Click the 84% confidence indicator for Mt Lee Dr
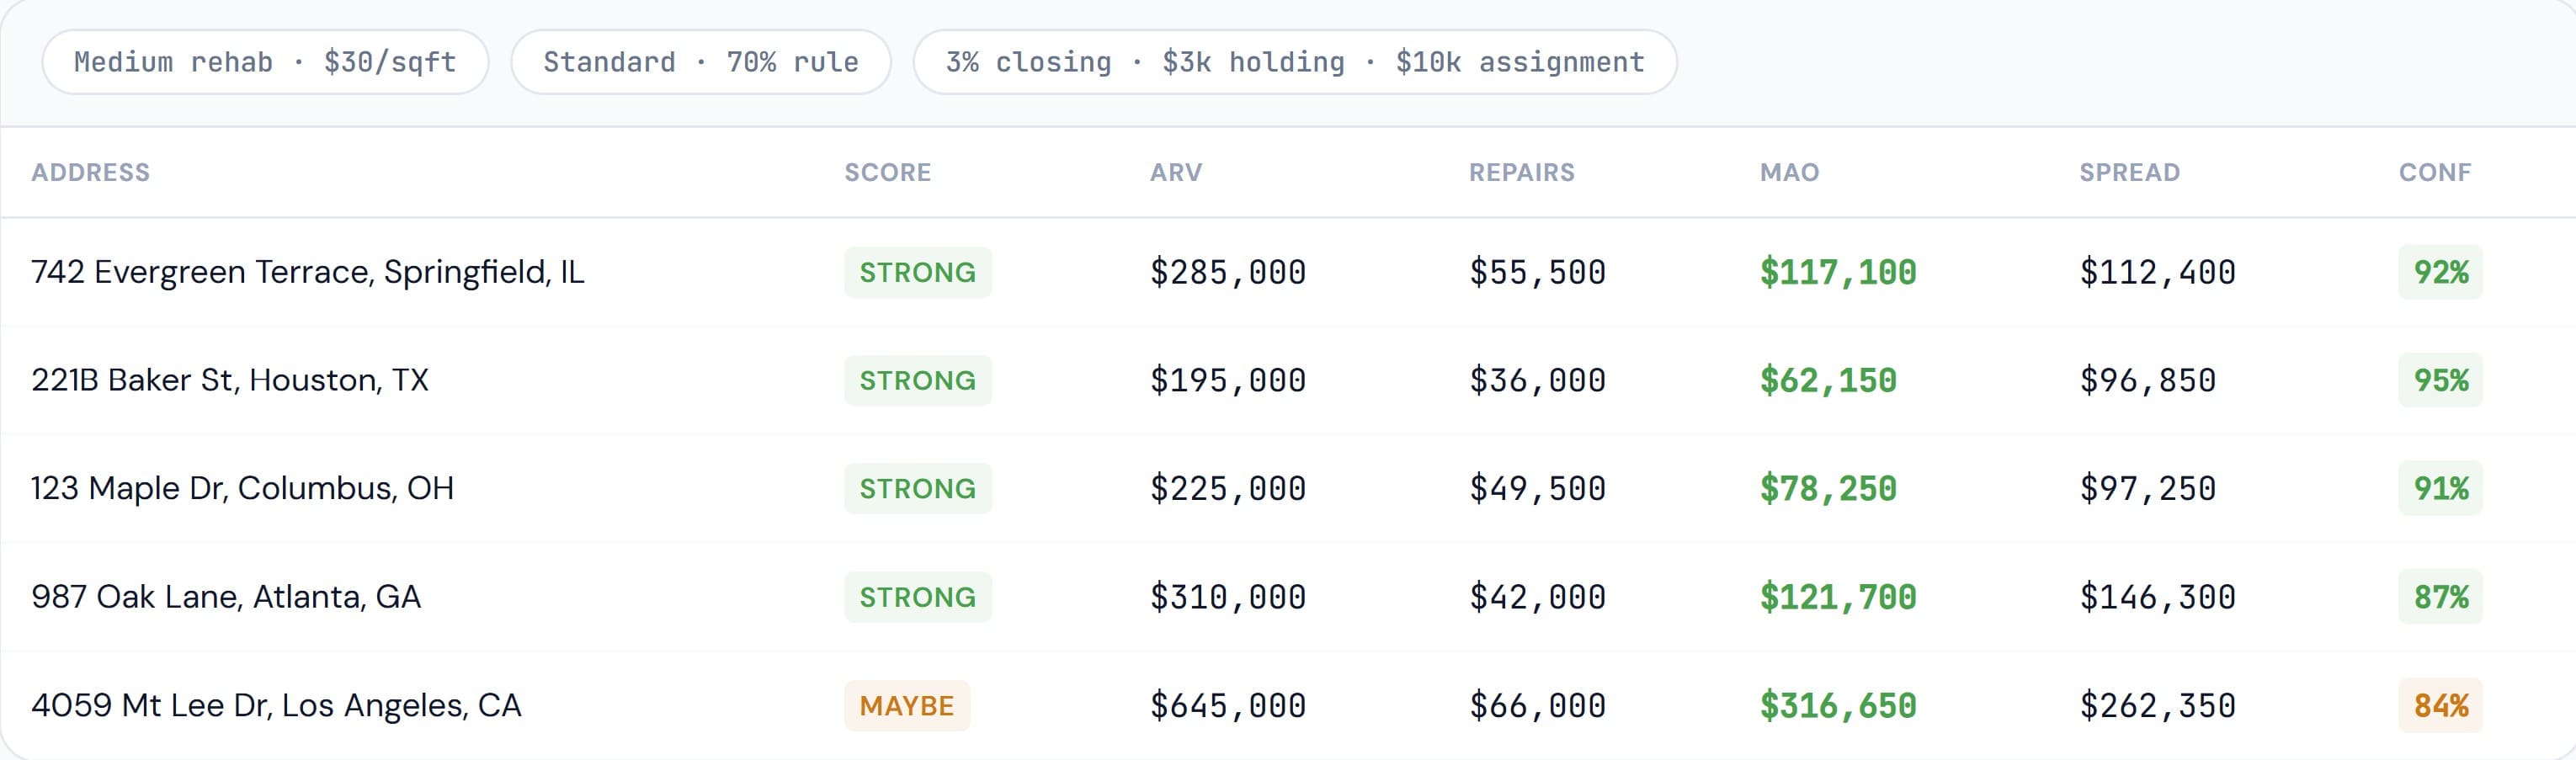This screenshot has width=2576, height=760. [x=2440, y=705]
